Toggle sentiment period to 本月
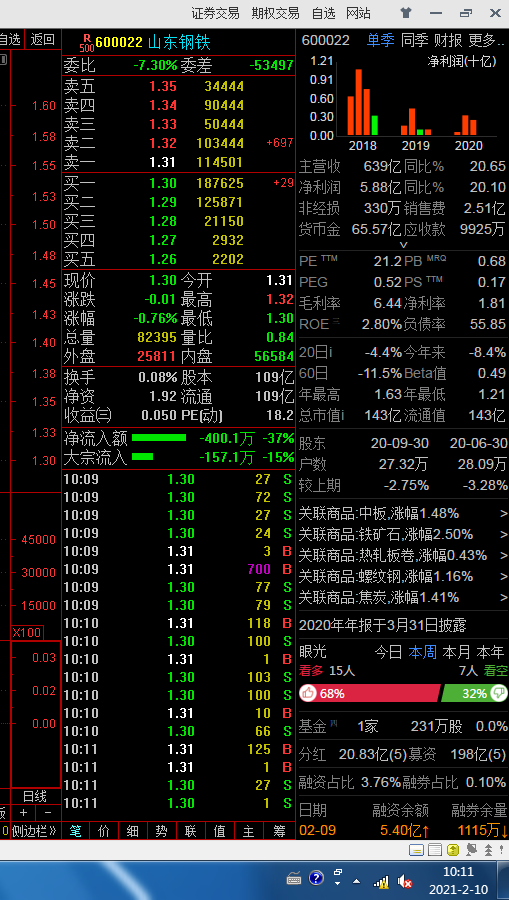 click(456, 652)
